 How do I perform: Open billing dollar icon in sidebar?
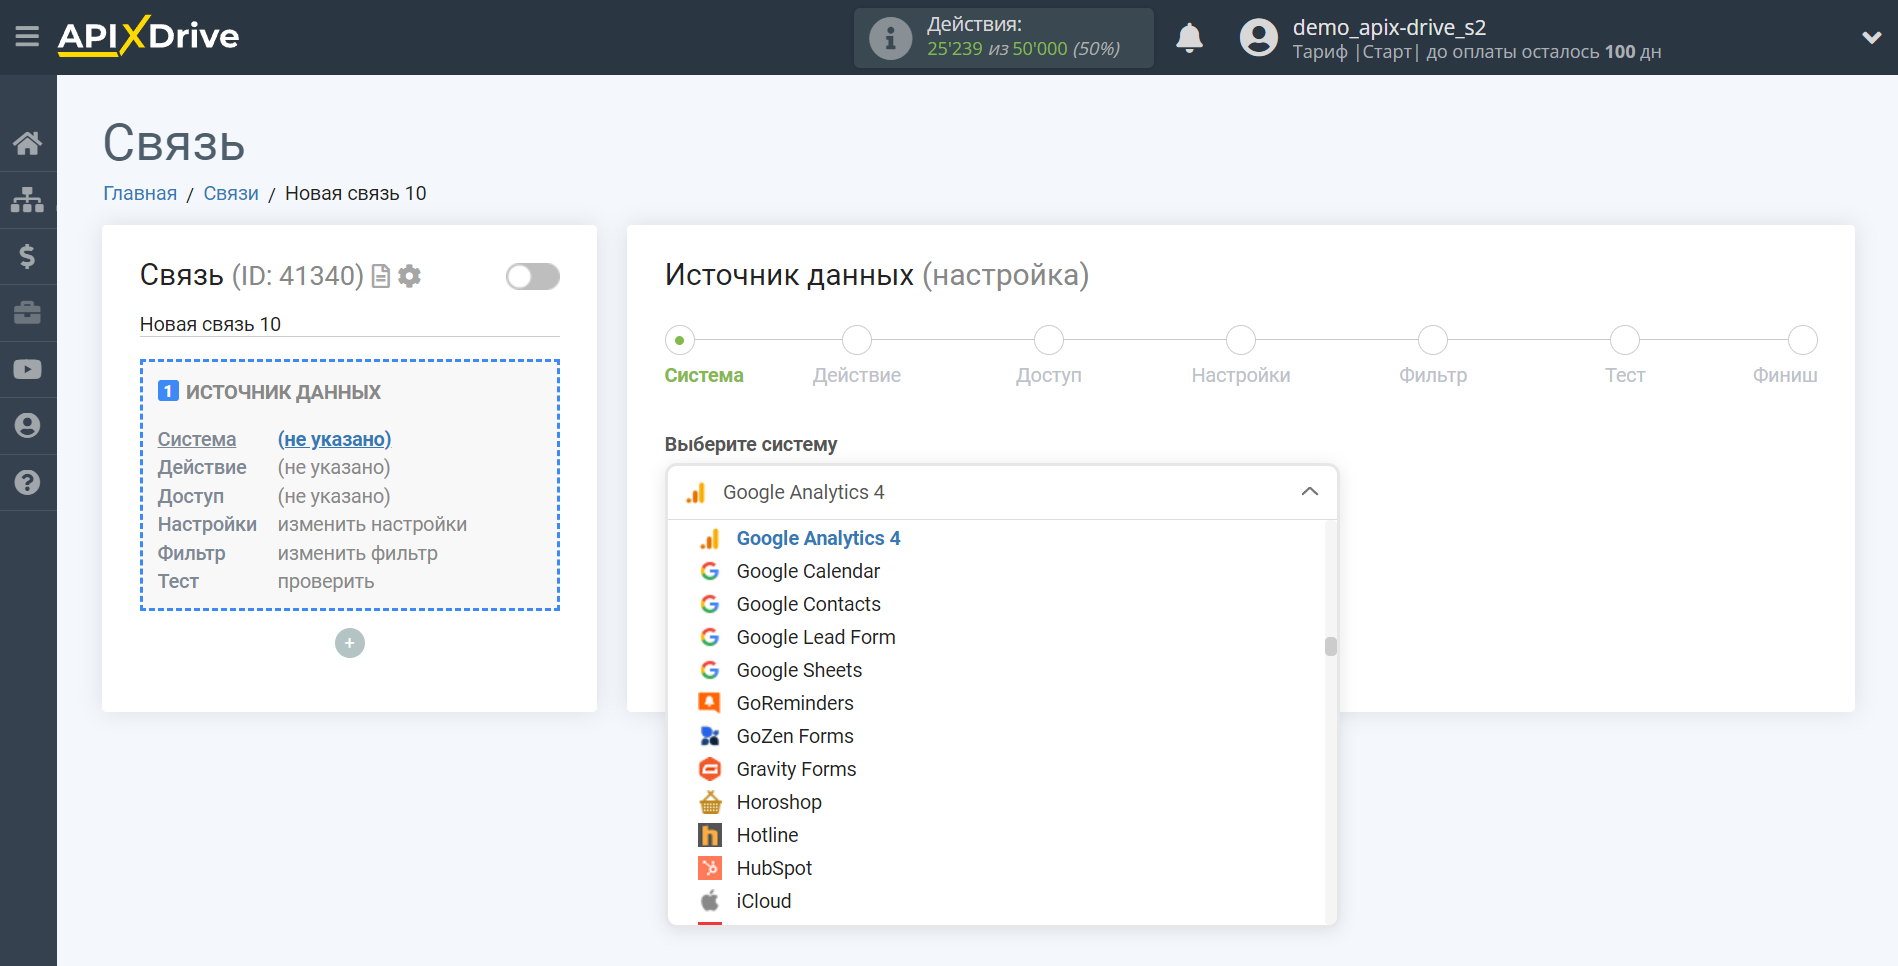28,256
